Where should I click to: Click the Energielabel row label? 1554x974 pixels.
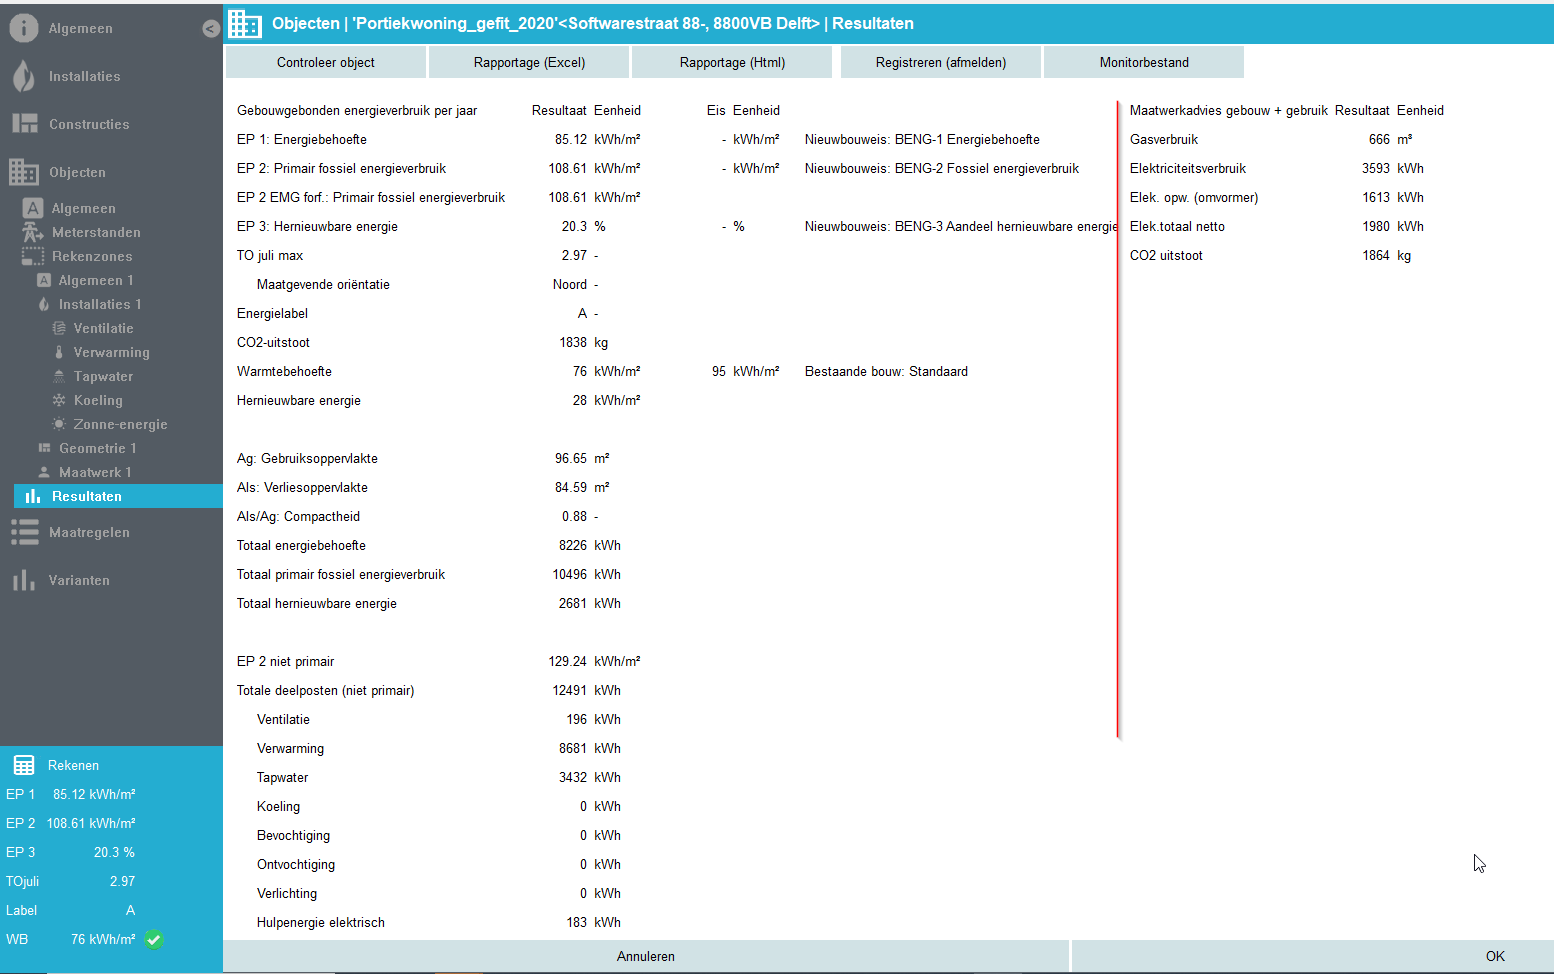(272, 313)
